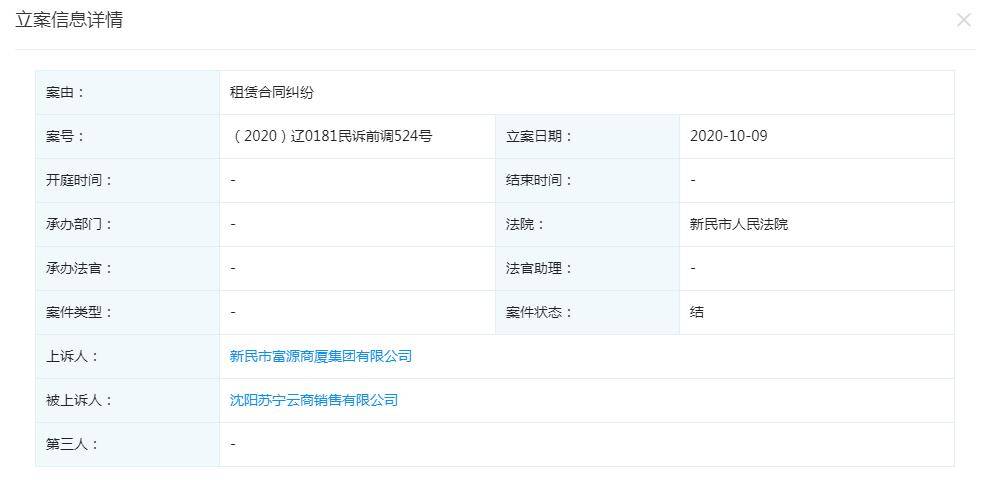The height and width of the screenshot is (504, 993).
Task: Select the 新民市人民法院 court value
Action: [x=738, y=224]
